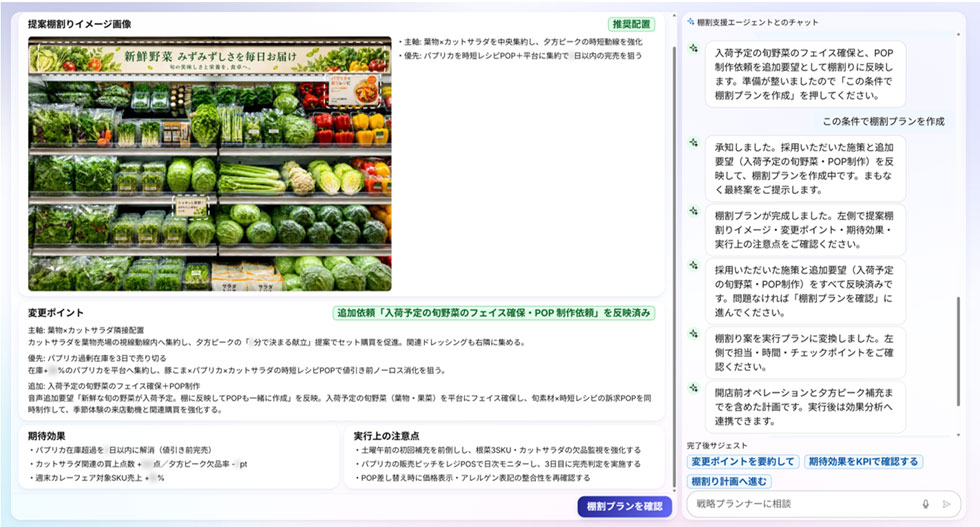Click the 新鮮野菜 banner in shelf image
Image resolution: width=980 pixels, height=527 pixels.
pos(210,58)
